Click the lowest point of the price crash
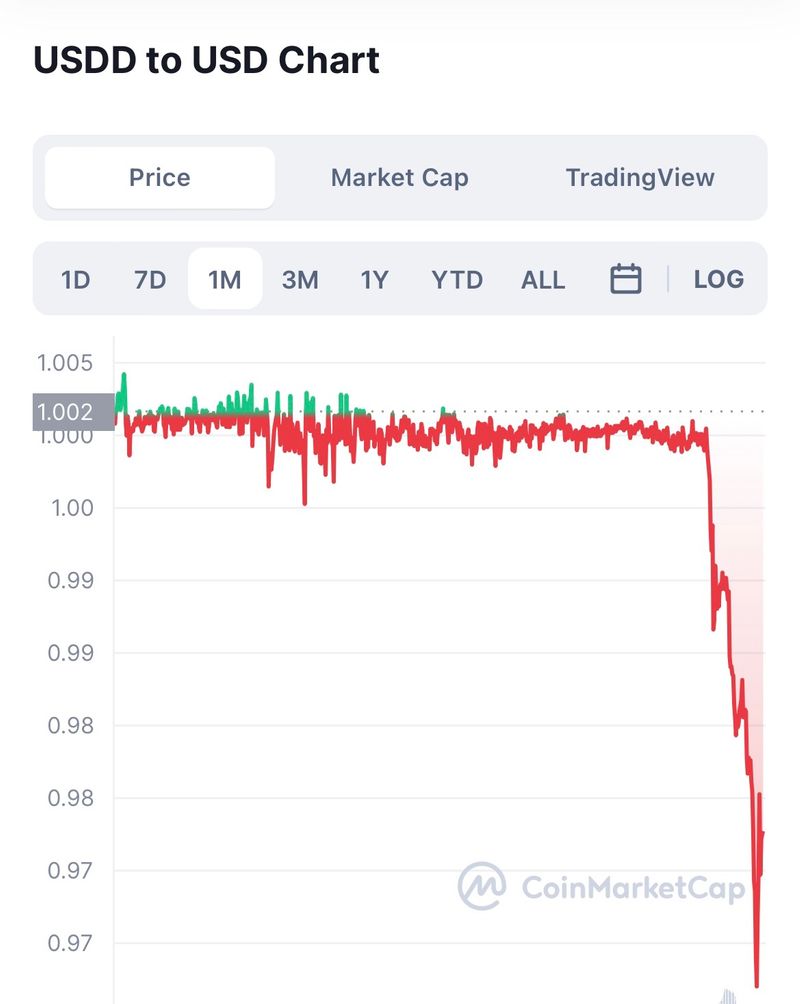The width and height of the screenshot is (800, 1004). click(756, 984)
